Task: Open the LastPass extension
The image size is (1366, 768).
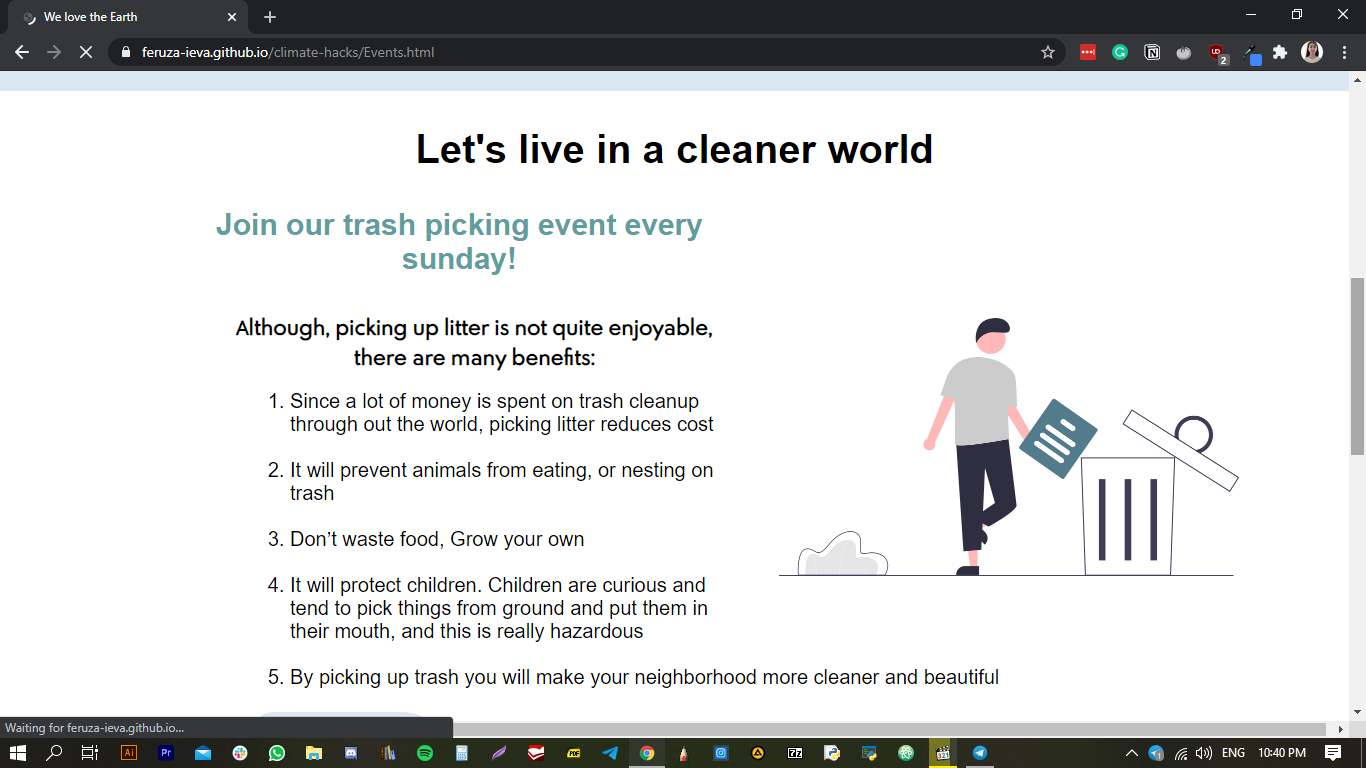Action: click(1088, 52)
